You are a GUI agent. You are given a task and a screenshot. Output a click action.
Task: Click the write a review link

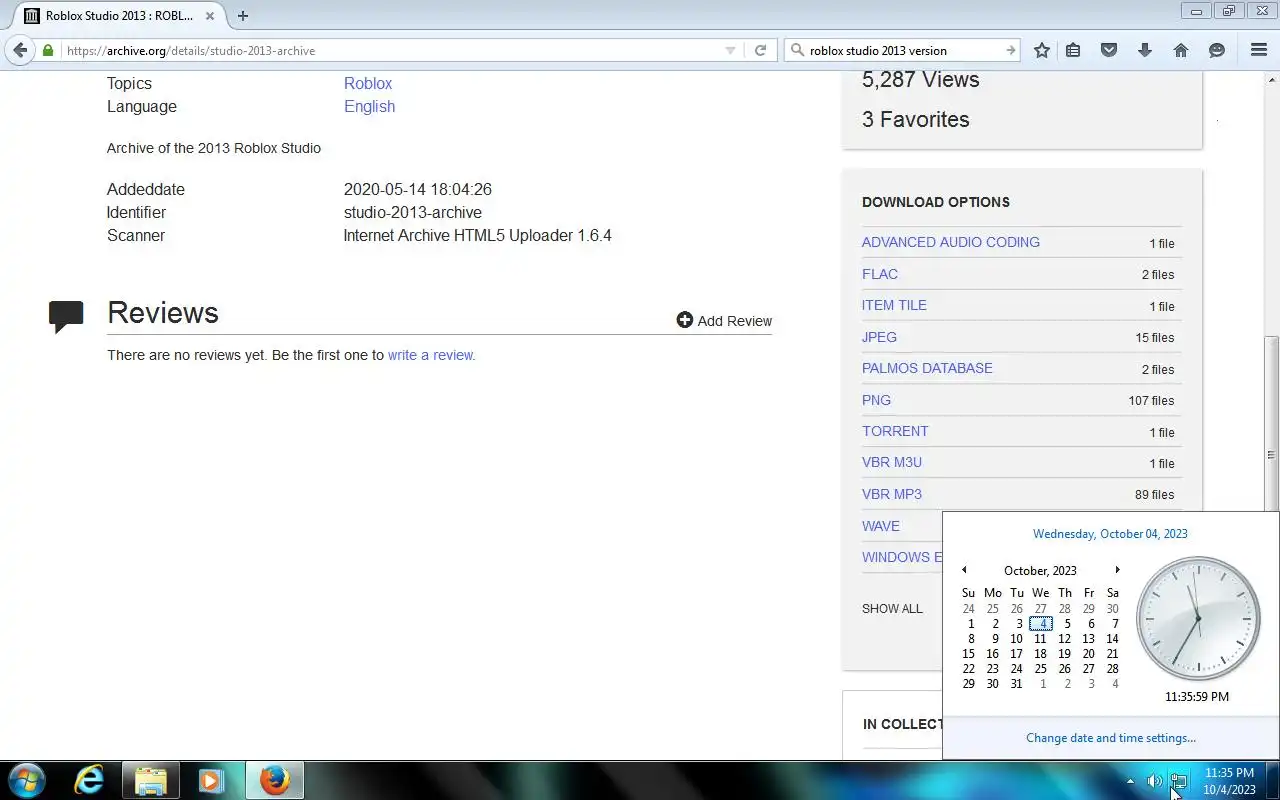(x=431, y=355)
